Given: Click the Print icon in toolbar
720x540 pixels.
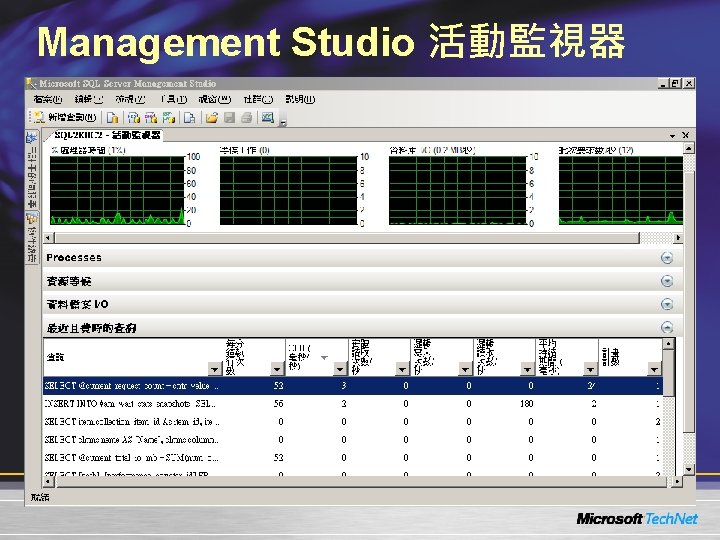Looking at the screenshot, I should point(247,118).
